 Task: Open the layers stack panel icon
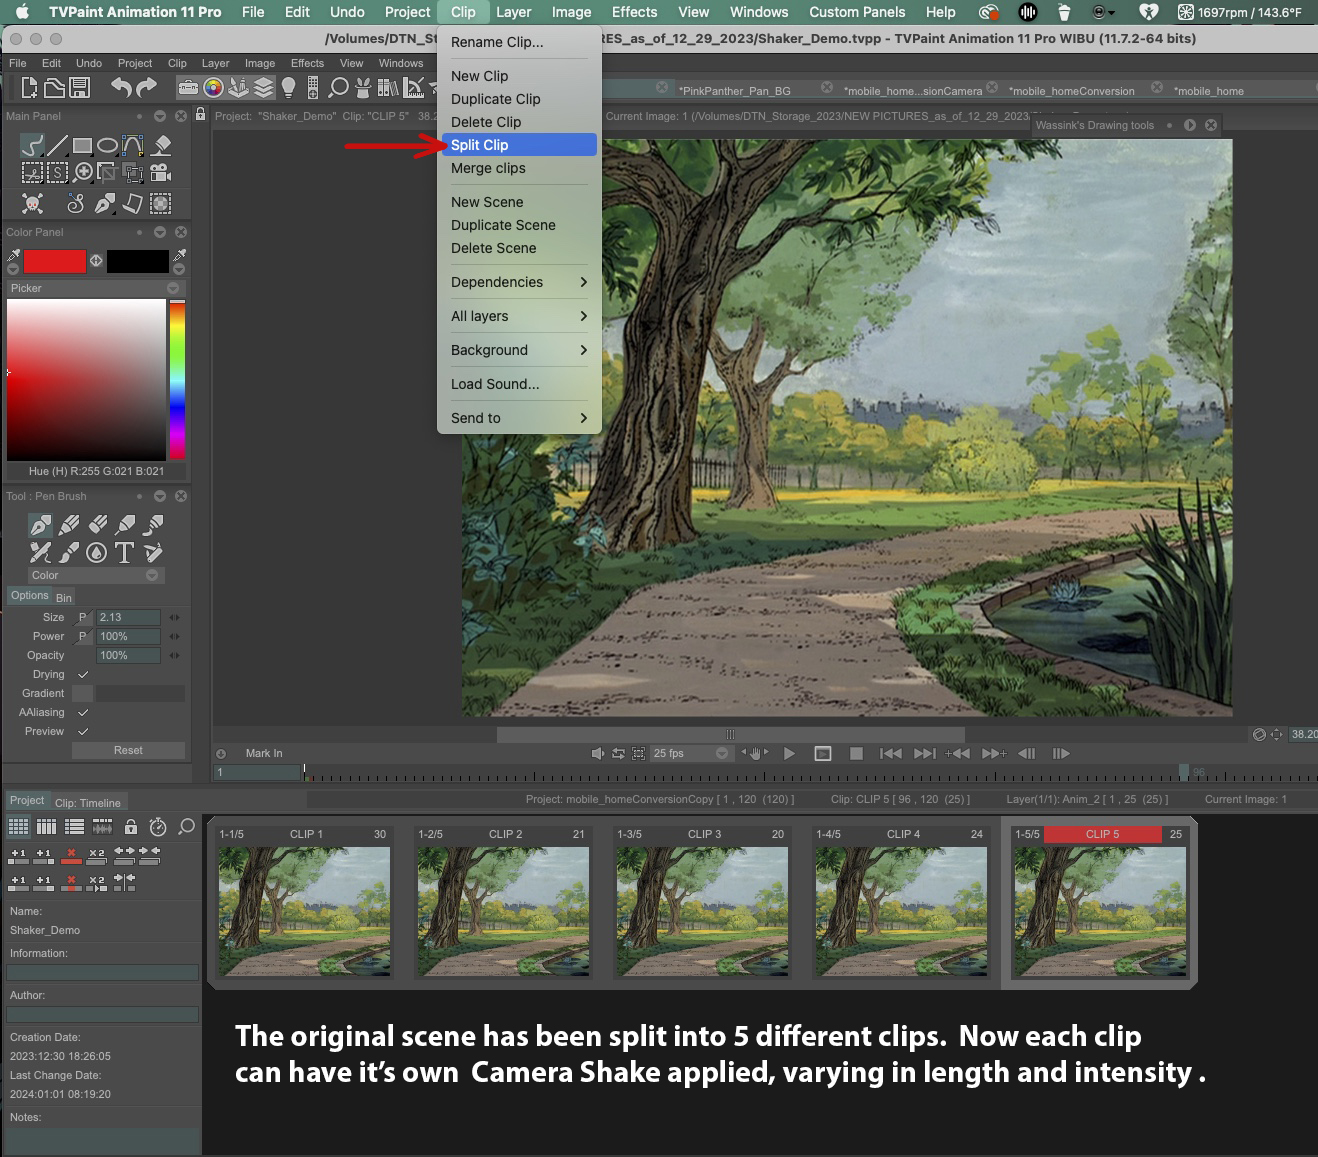(263, 88)
